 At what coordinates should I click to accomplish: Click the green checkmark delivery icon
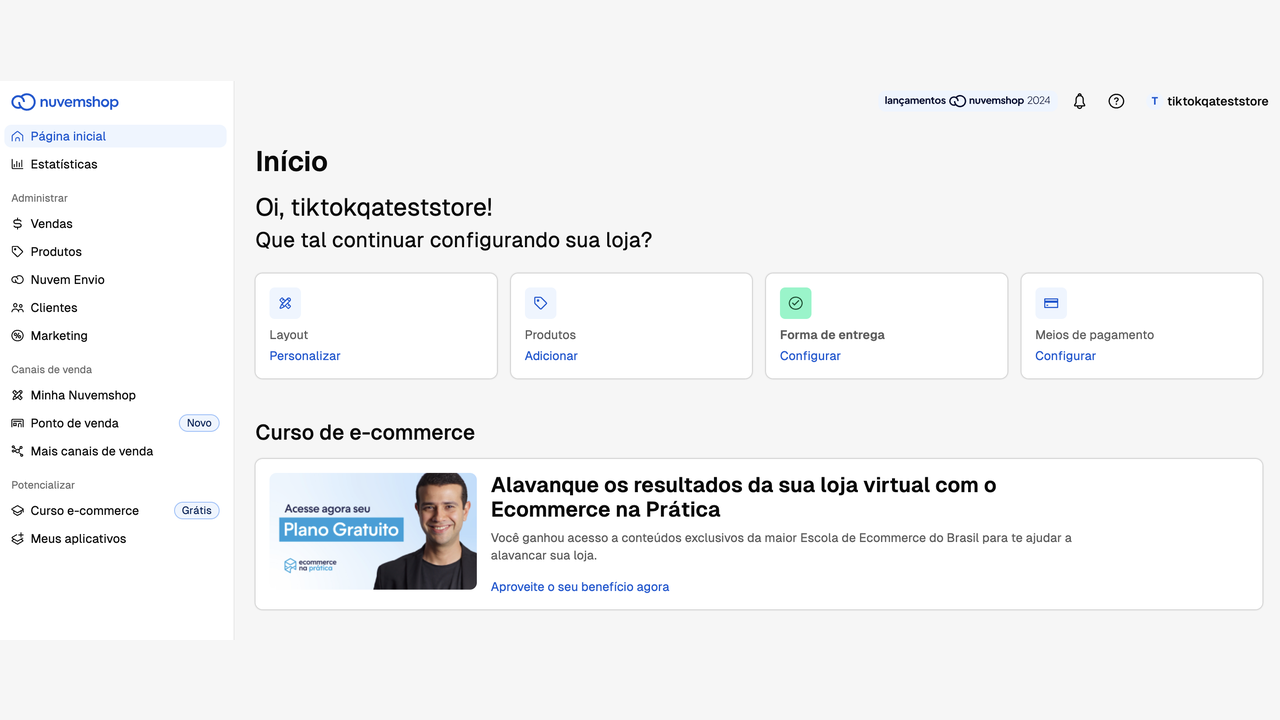[x=795, y=303]
